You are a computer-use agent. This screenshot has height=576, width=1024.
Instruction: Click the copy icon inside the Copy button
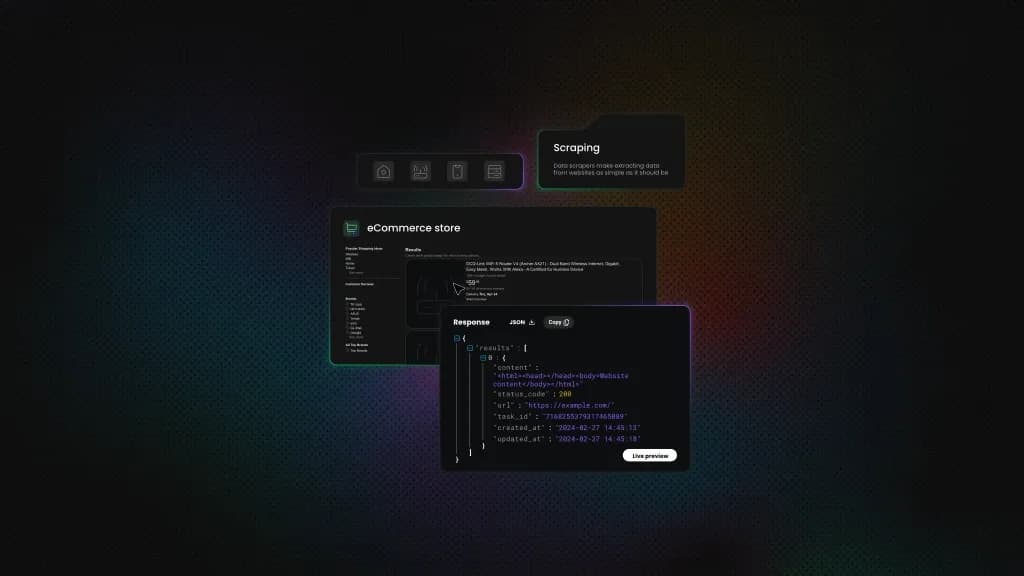[x=566, y=322]
